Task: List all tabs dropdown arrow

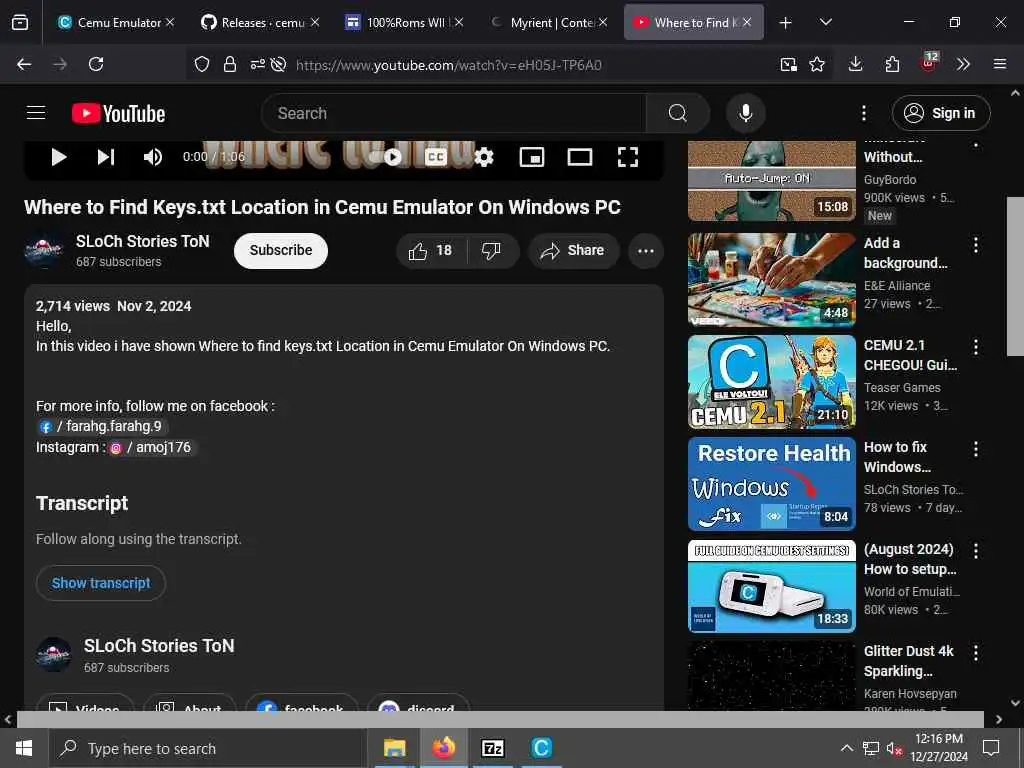Action: 825,22
